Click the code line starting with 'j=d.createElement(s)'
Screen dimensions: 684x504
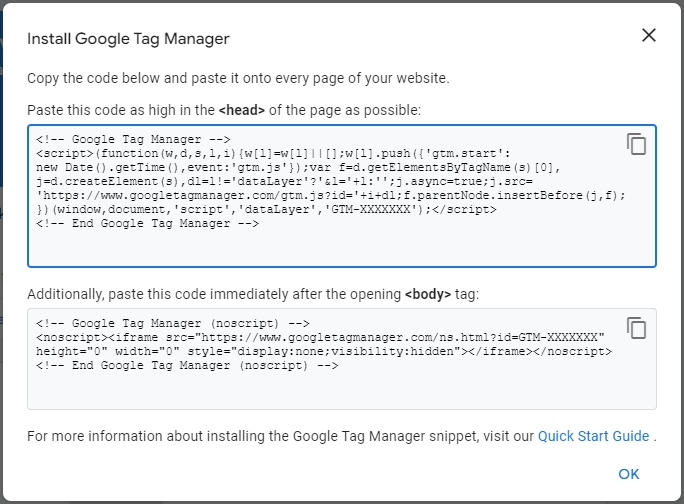[x=284, y=182]
